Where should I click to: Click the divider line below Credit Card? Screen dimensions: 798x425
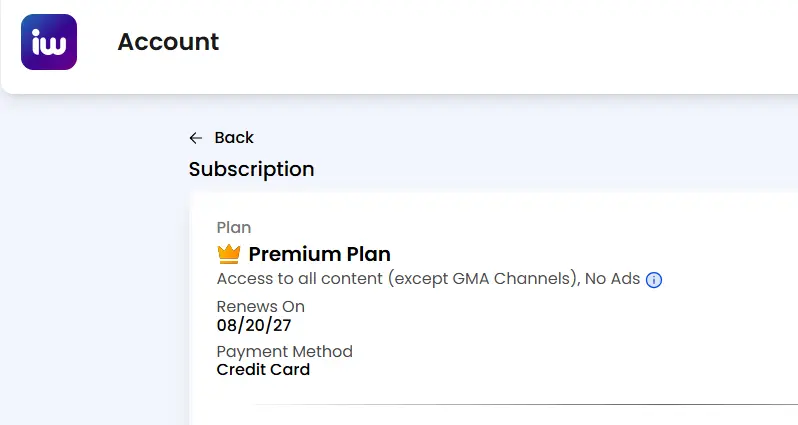tap(526, 405)
